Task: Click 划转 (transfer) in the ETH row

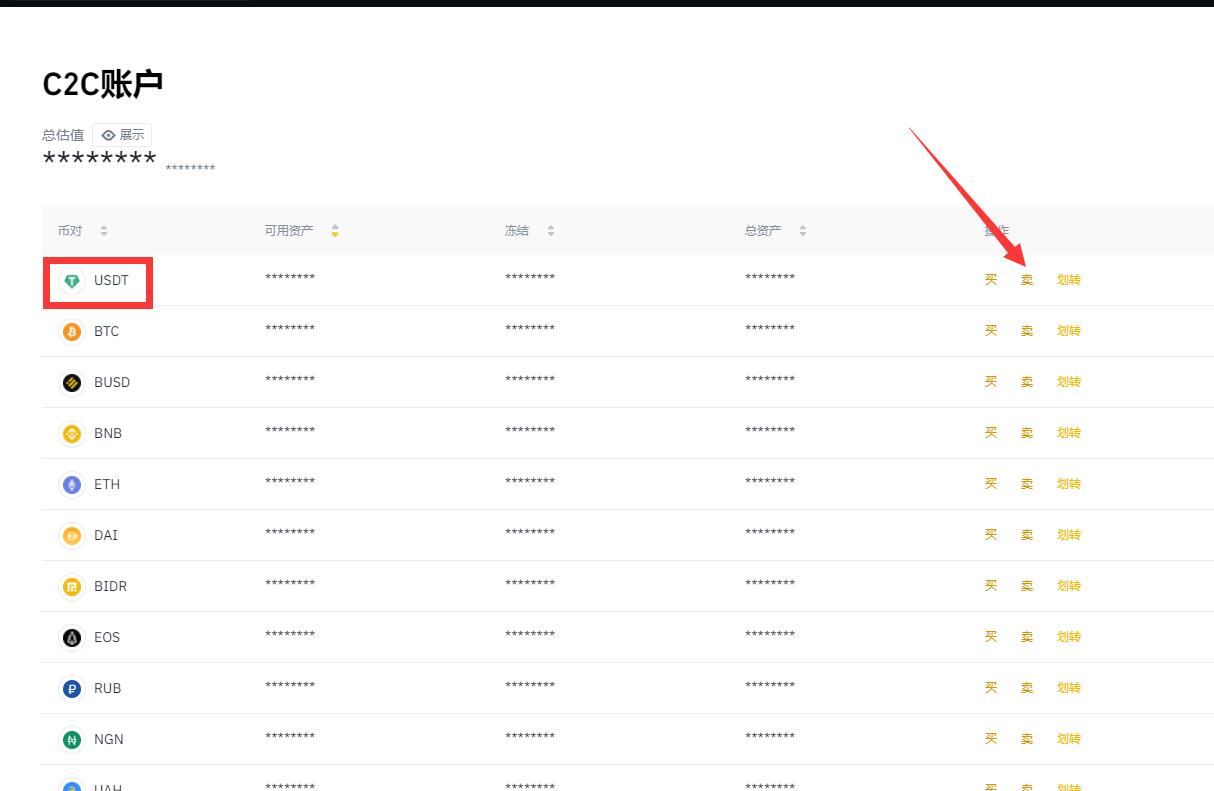Action: pyautogui.click(x=1069, y=484)
